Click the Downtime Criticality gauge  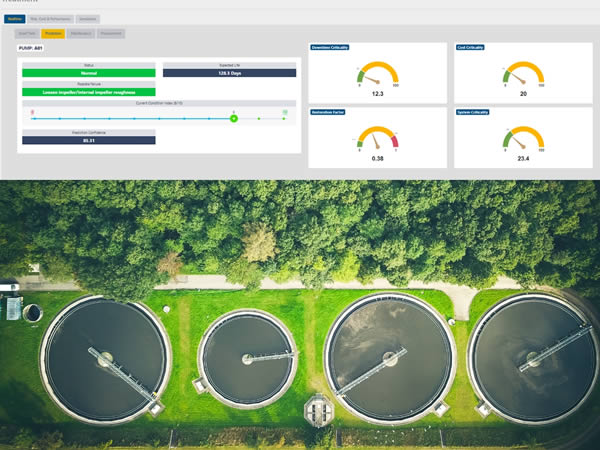(378, 73)
